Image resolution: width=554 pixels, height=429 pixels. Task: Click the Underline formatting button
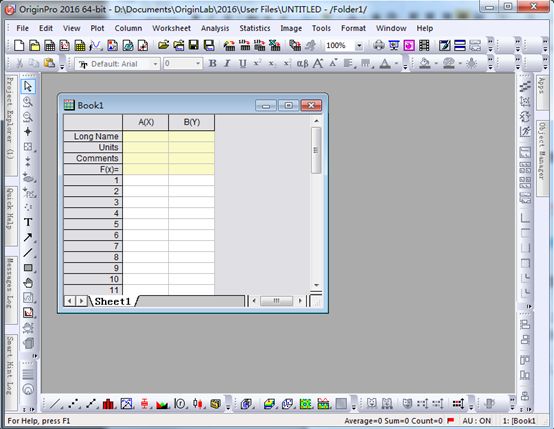[242, 63]
